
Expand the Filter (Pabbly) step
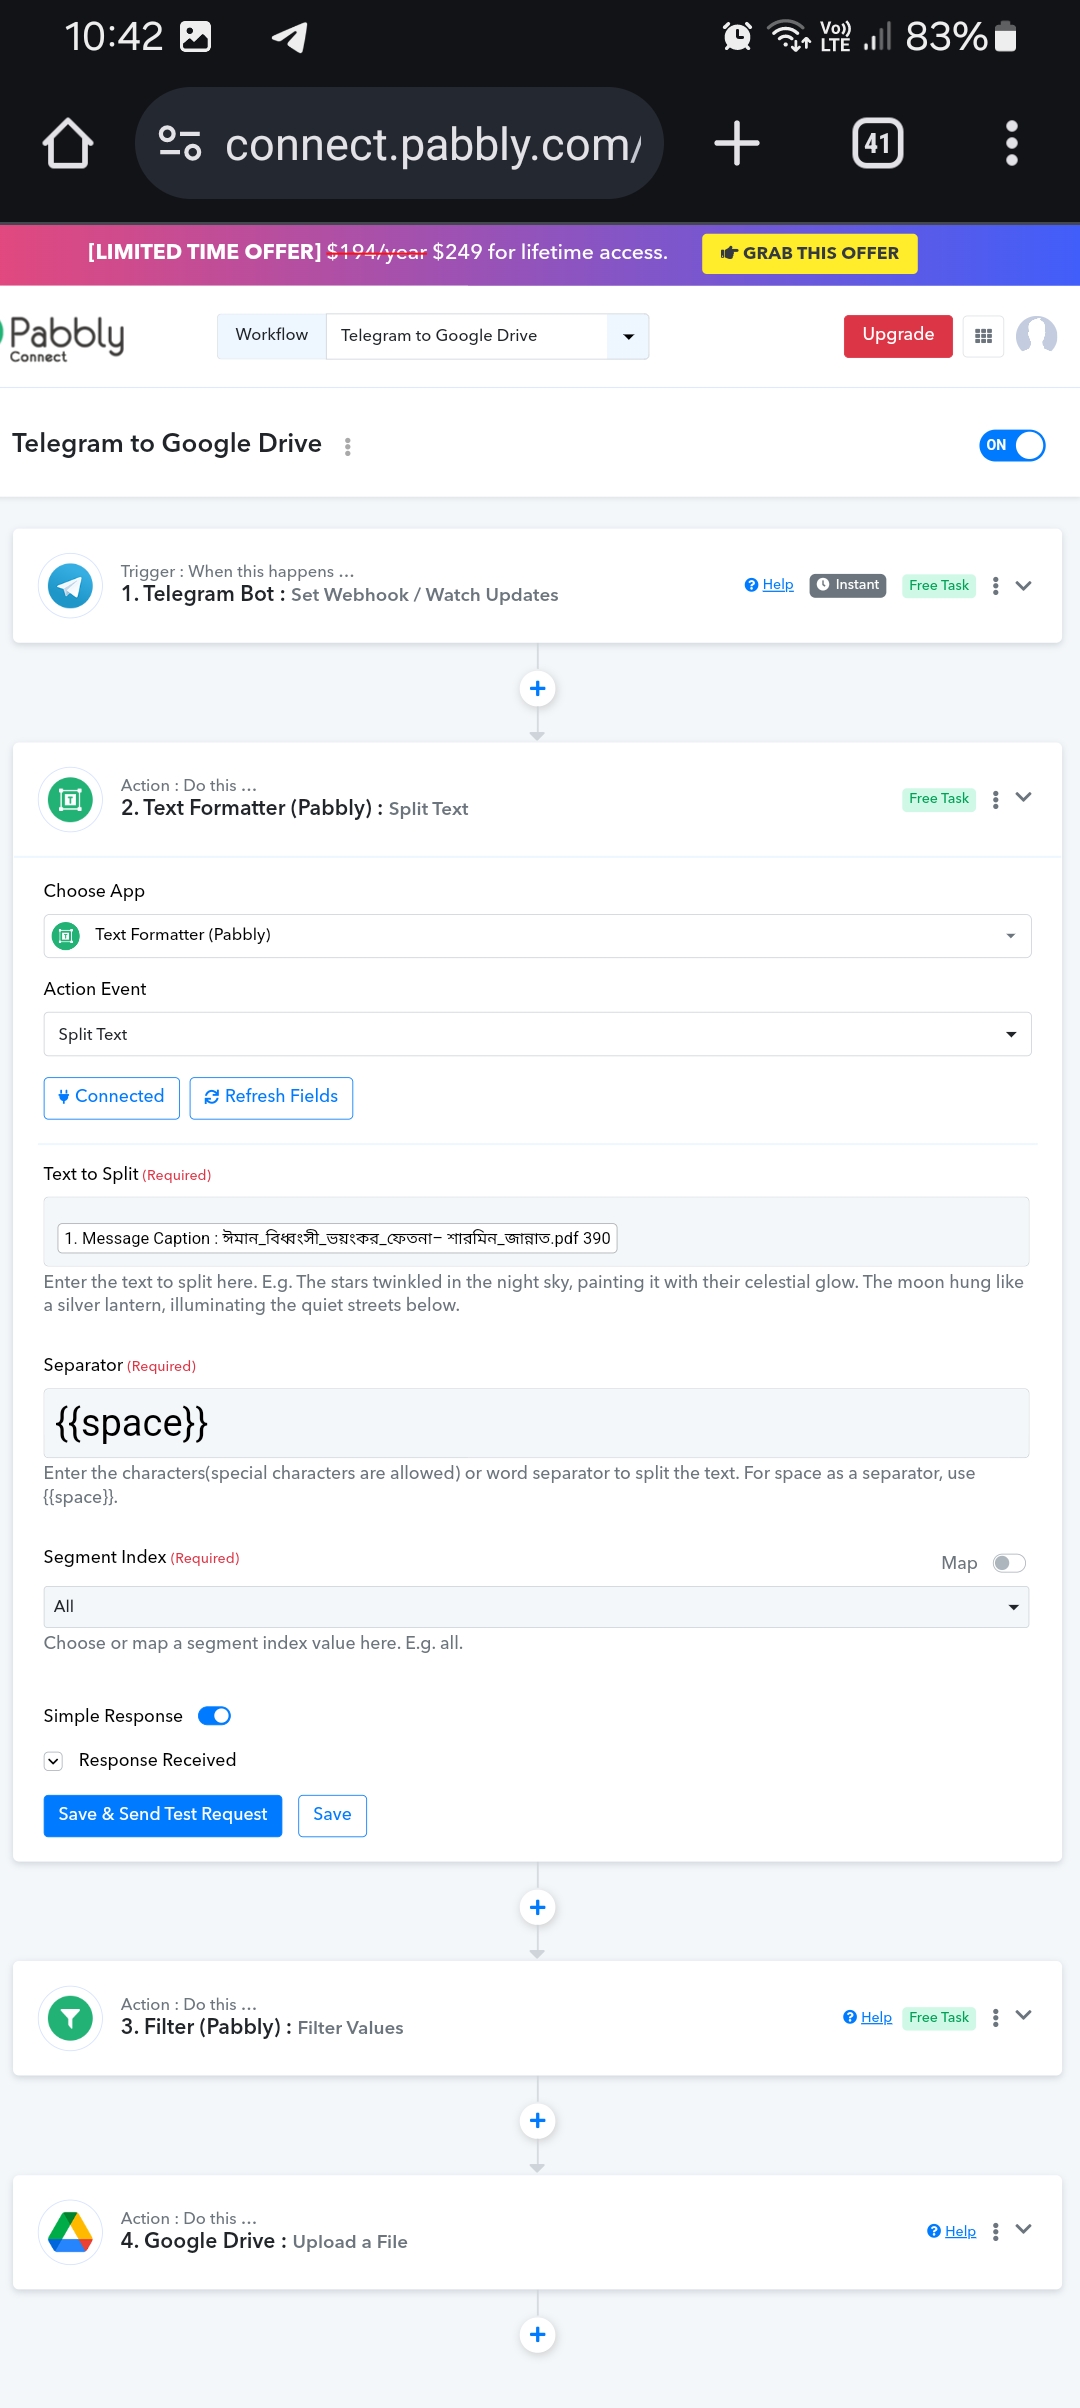1023,2016
